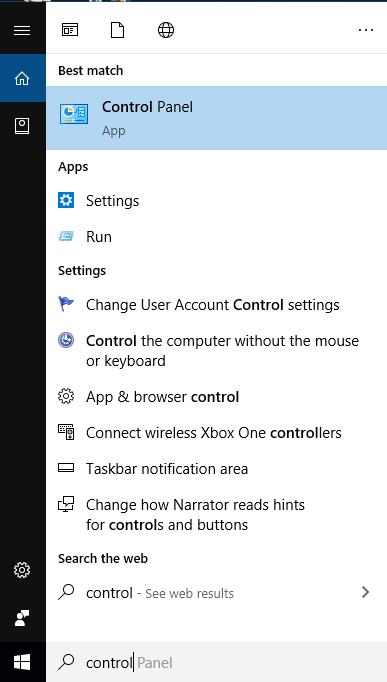Click the 'Best match' heading

point(90,70)
